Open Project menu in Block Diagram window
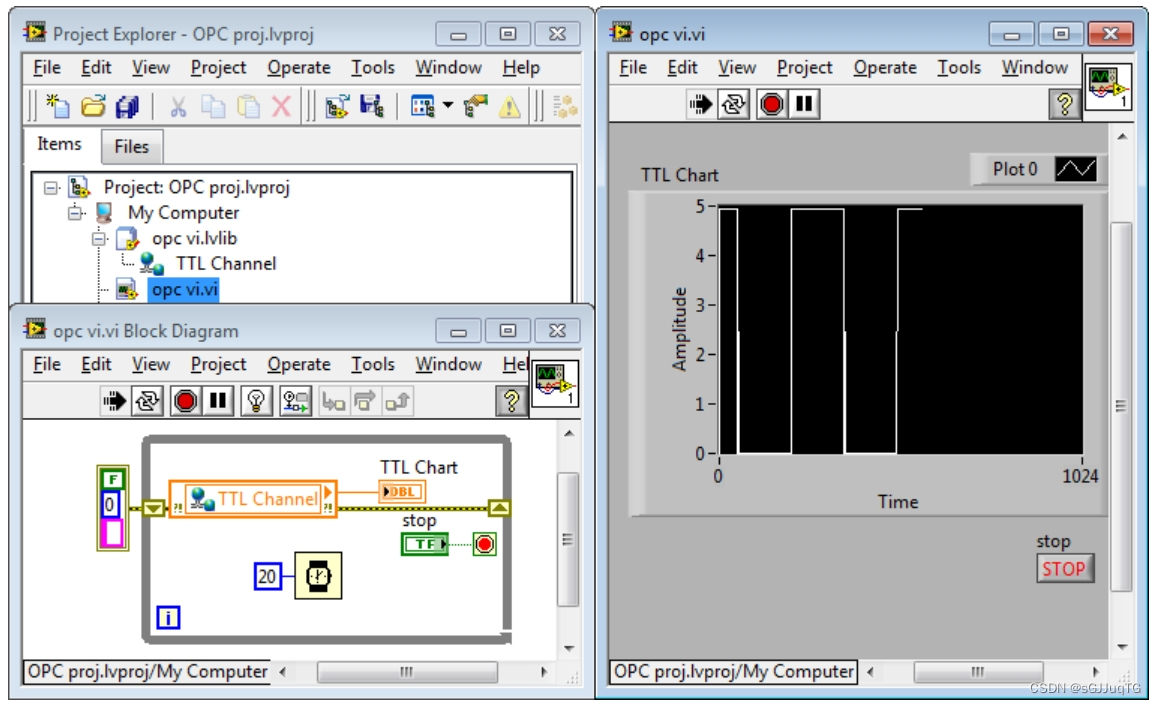The image size is (1156, 705). 218,364
